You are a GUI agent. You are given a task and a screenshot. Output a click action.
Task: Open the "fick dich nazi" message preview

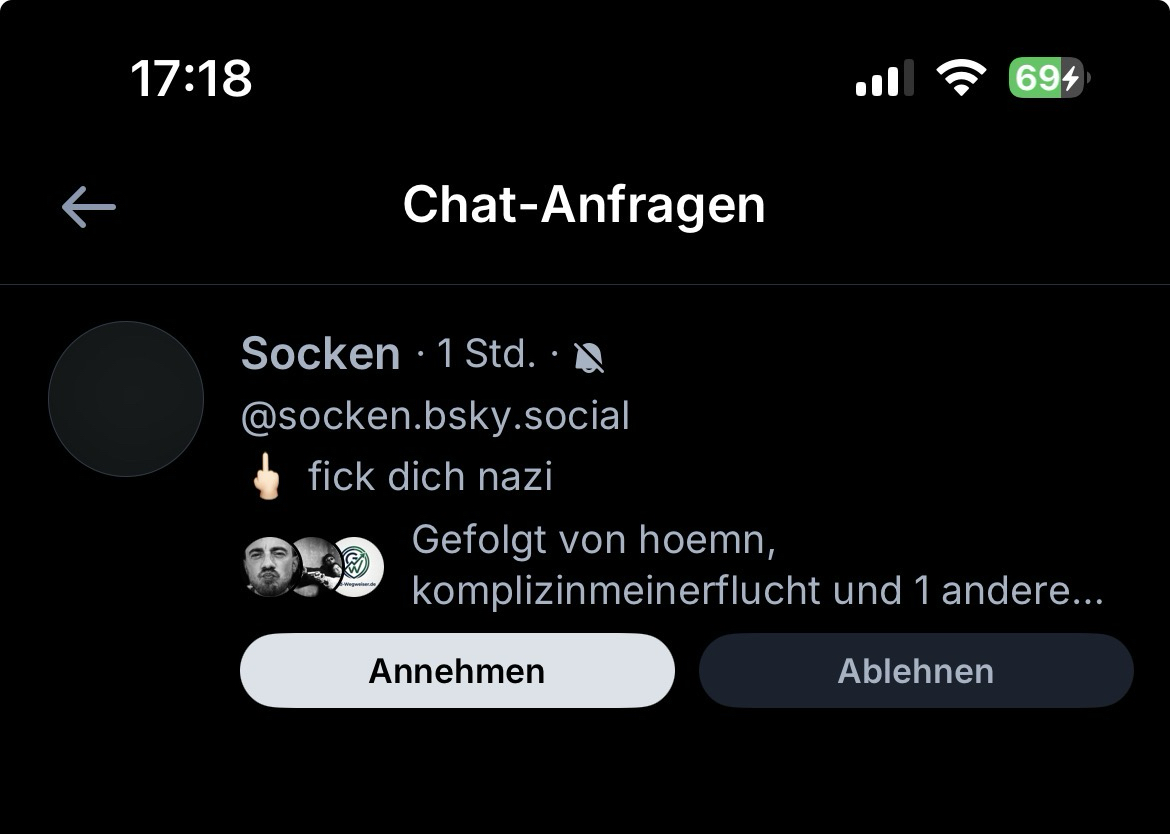[430, 476]
